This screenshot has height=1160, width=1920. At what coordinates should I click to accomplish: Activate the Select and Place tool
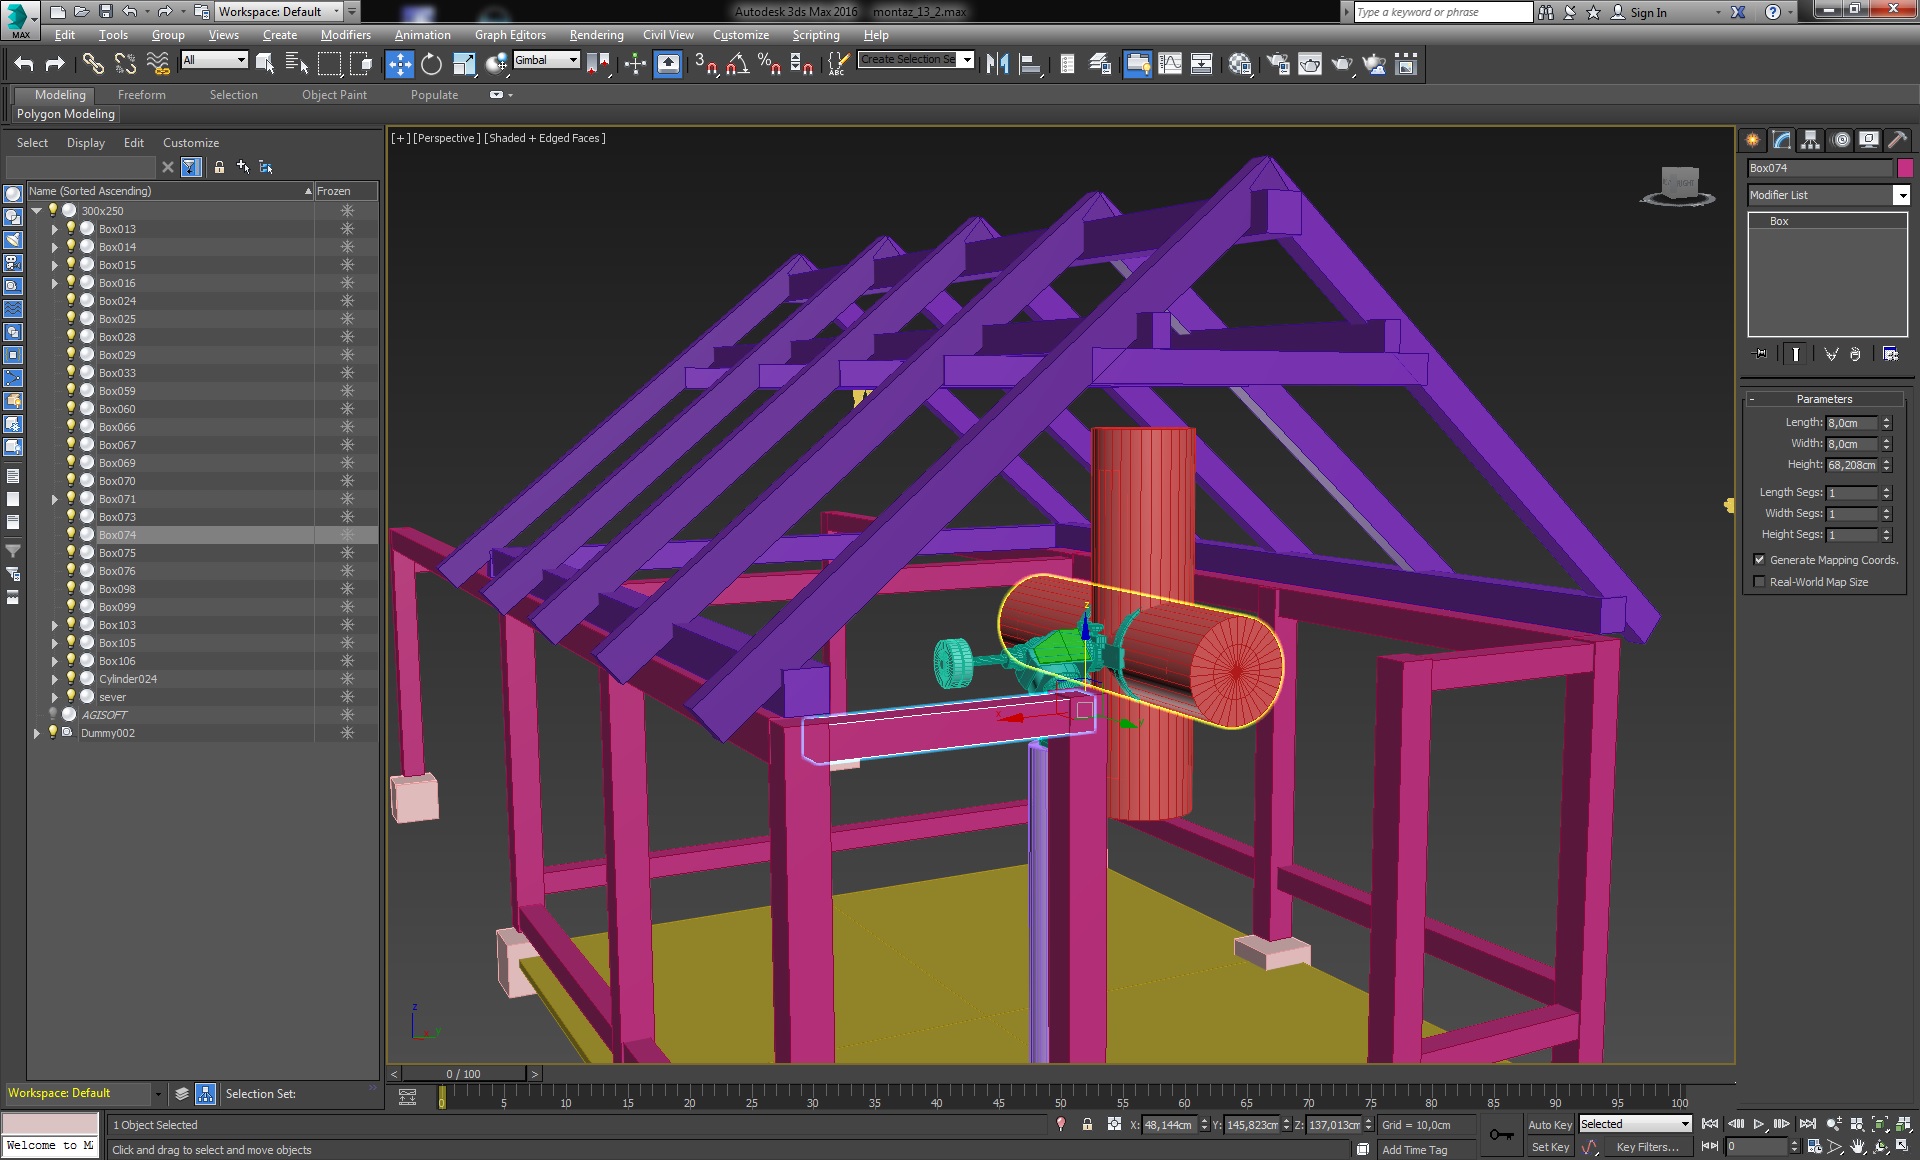click(x=496, y=65)
